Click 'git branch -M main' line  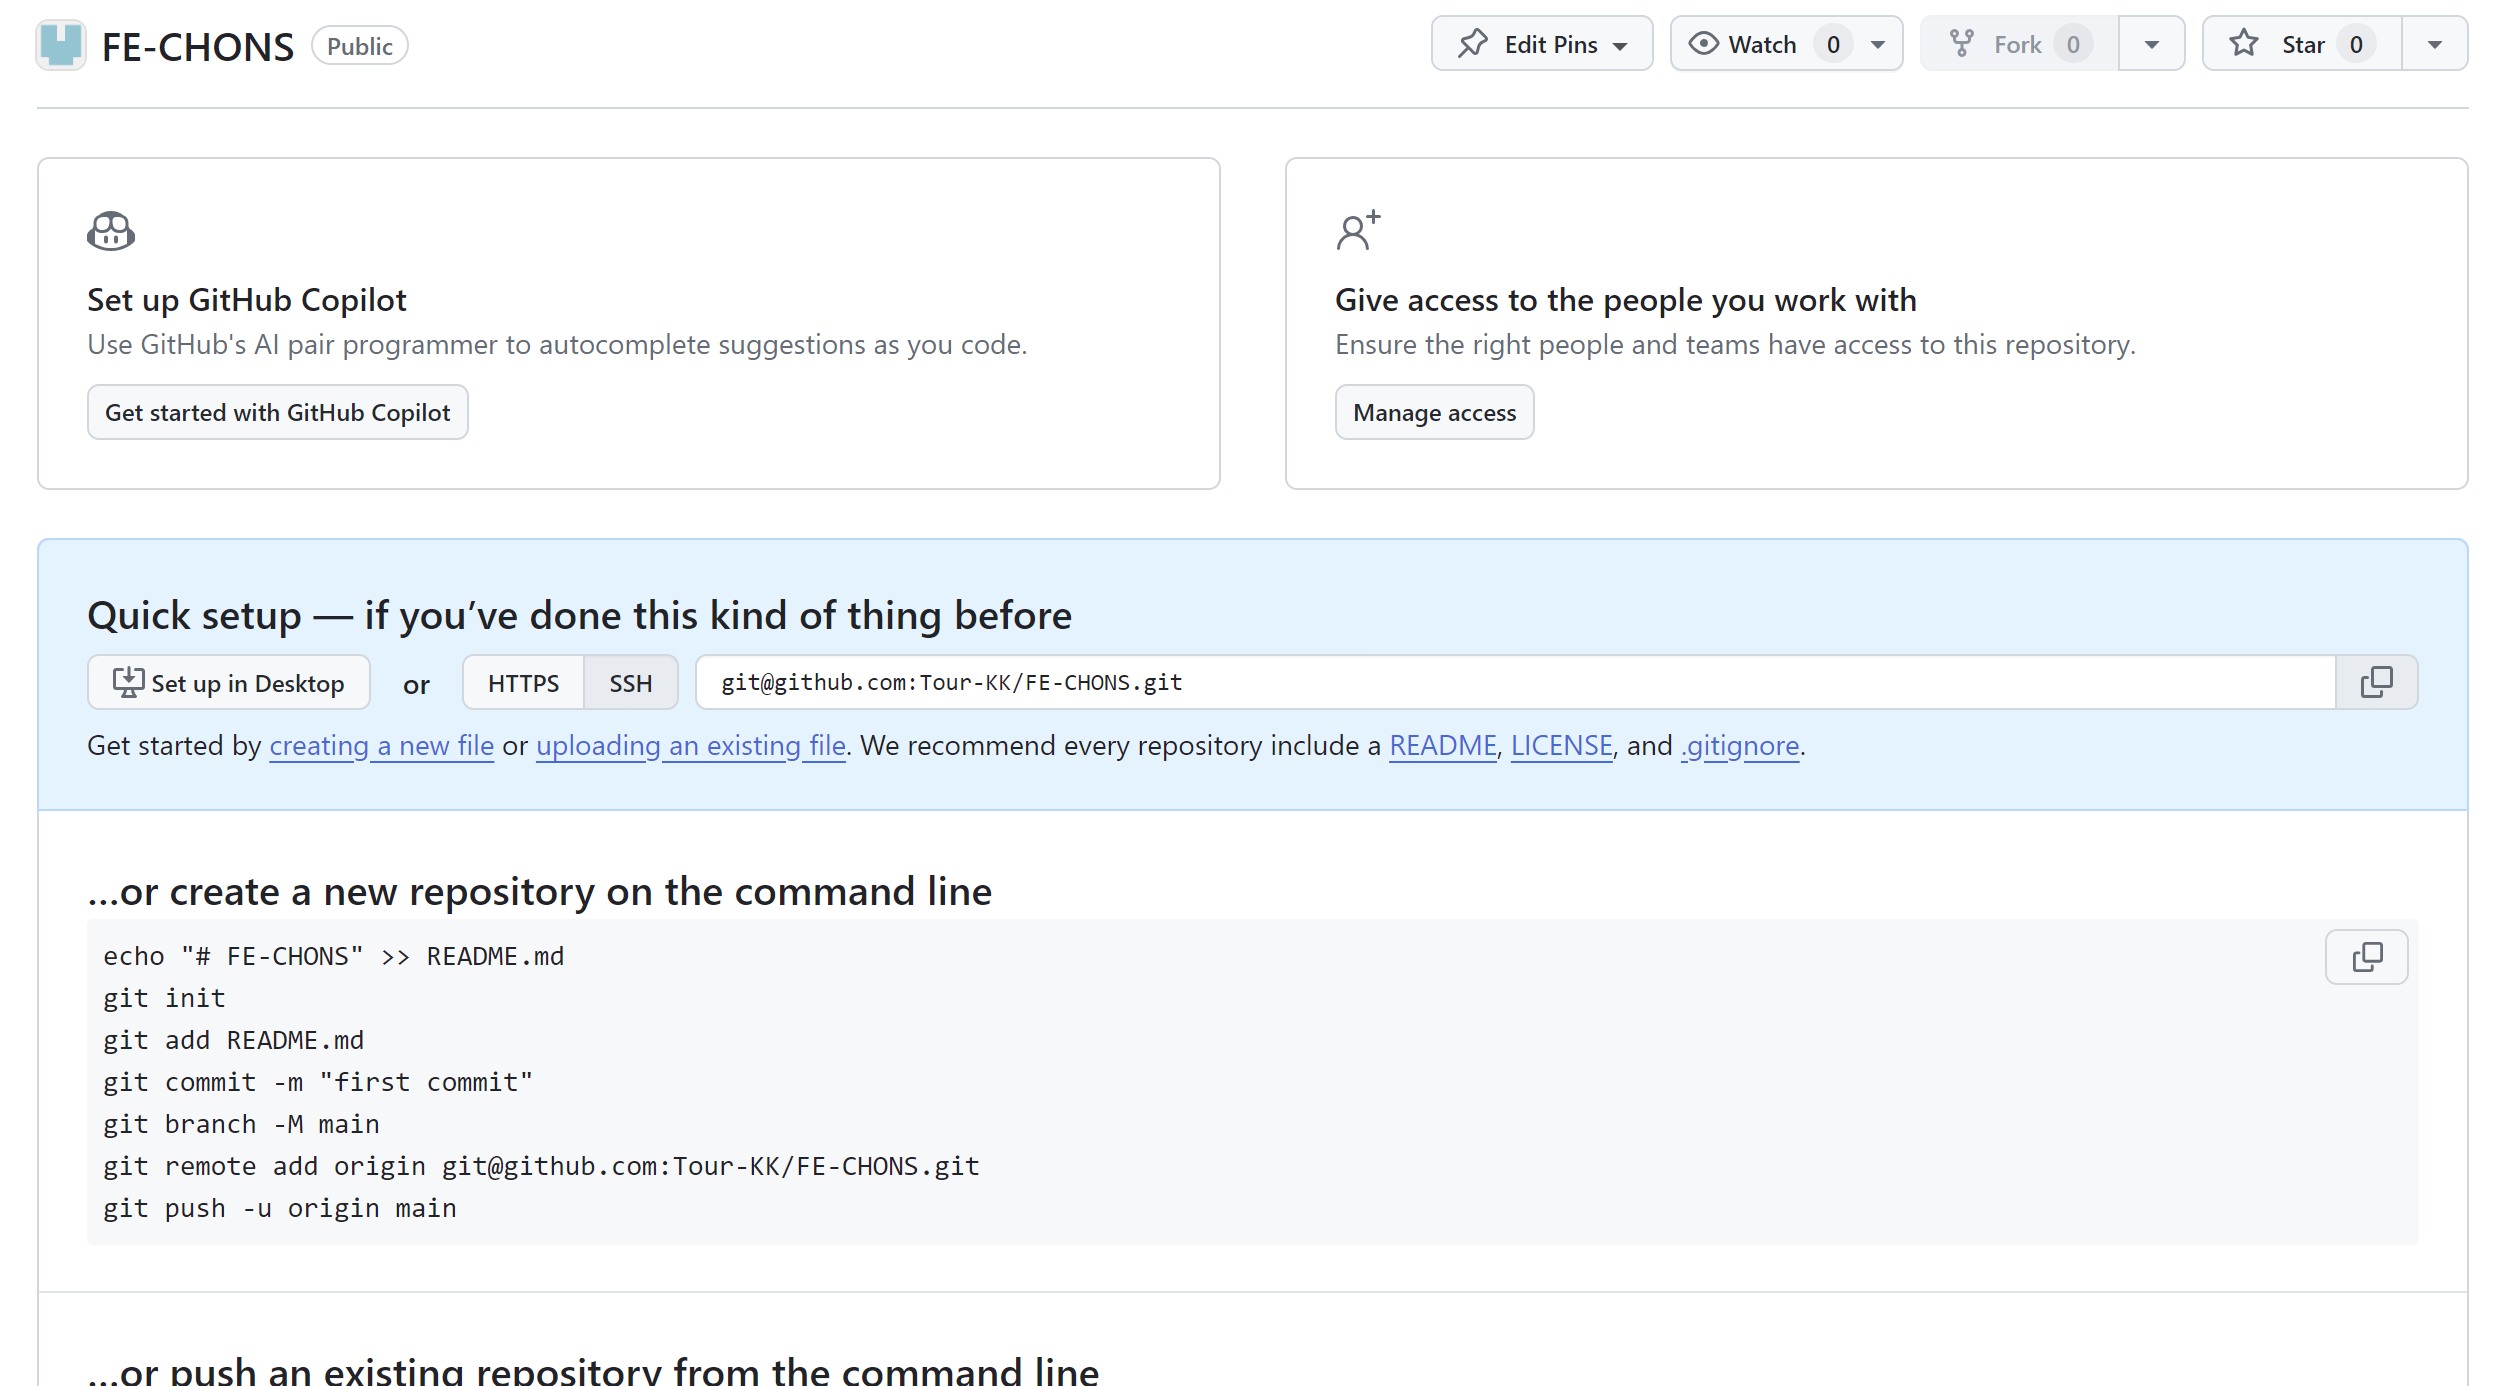coord(241,1124)
